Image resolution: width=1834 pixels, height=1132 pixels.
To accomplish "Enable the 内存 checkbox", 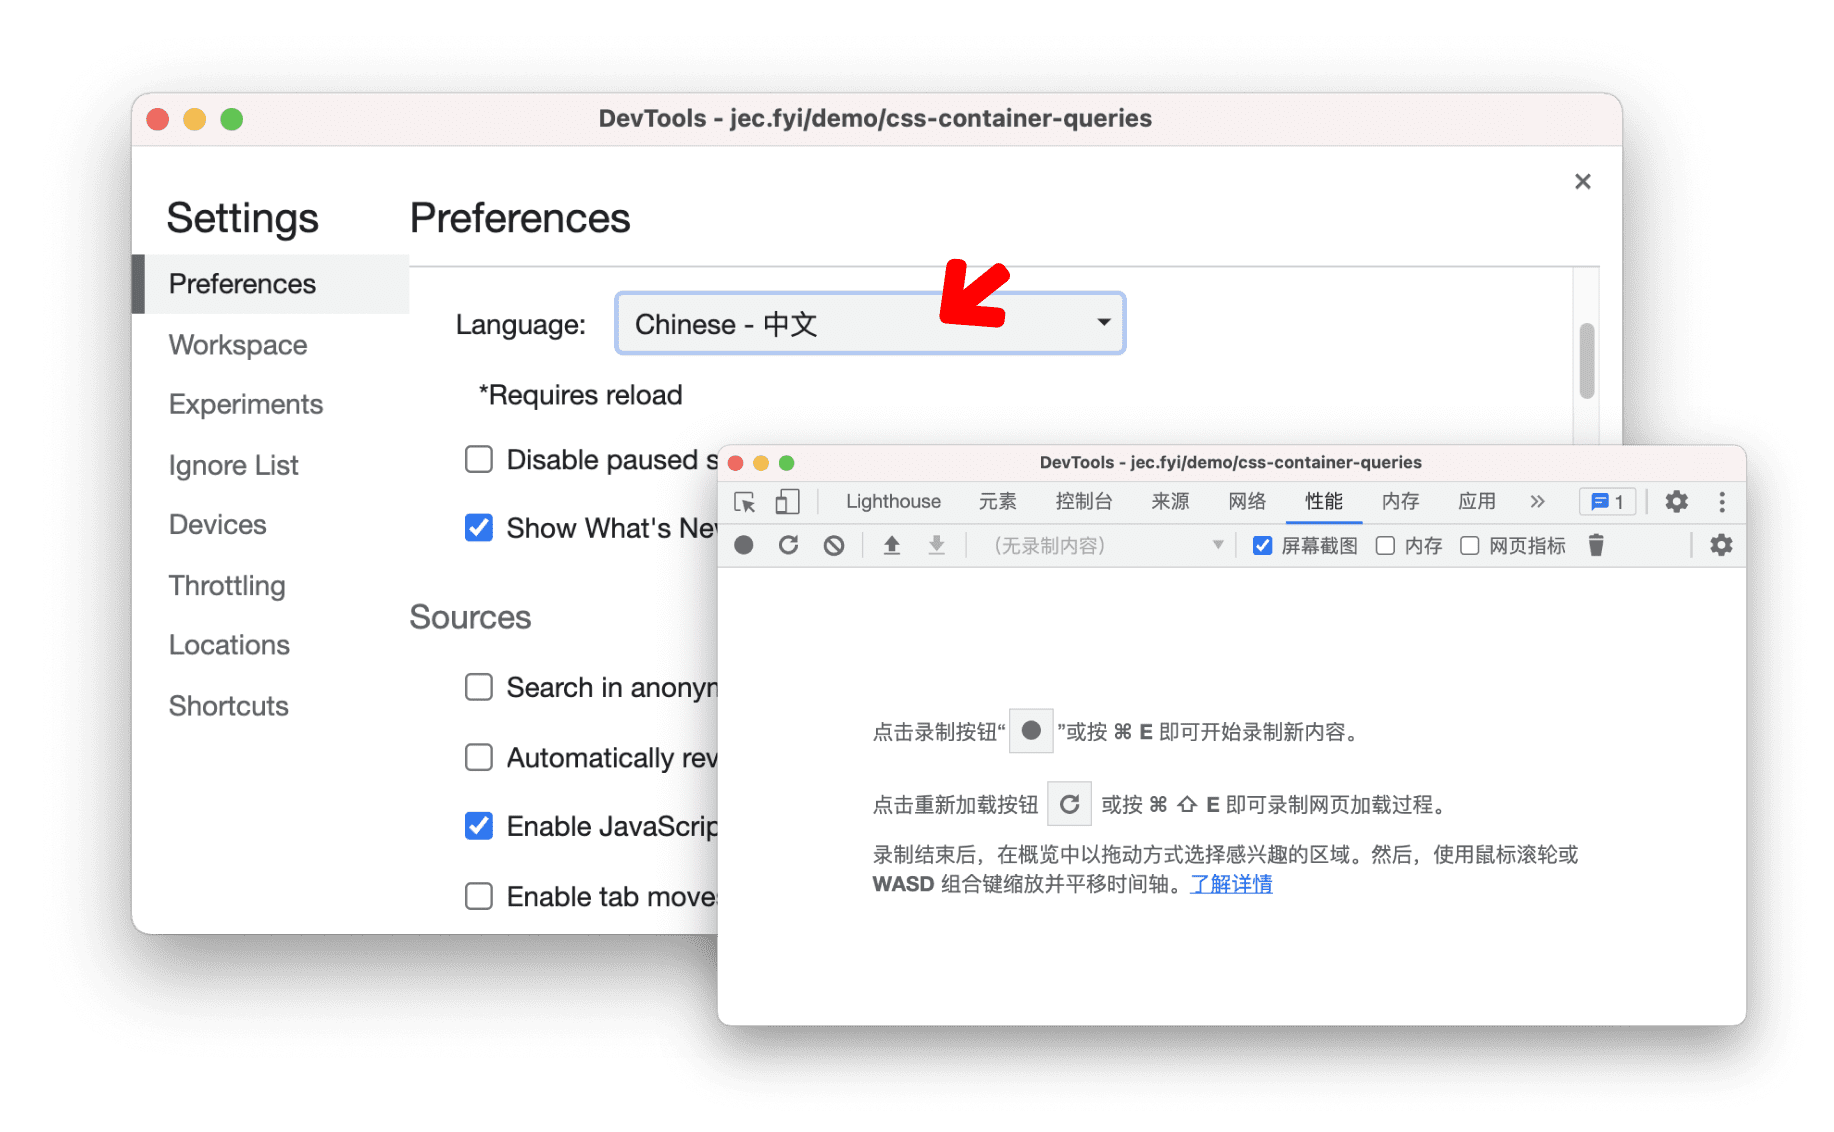I will pos(1385,545).
